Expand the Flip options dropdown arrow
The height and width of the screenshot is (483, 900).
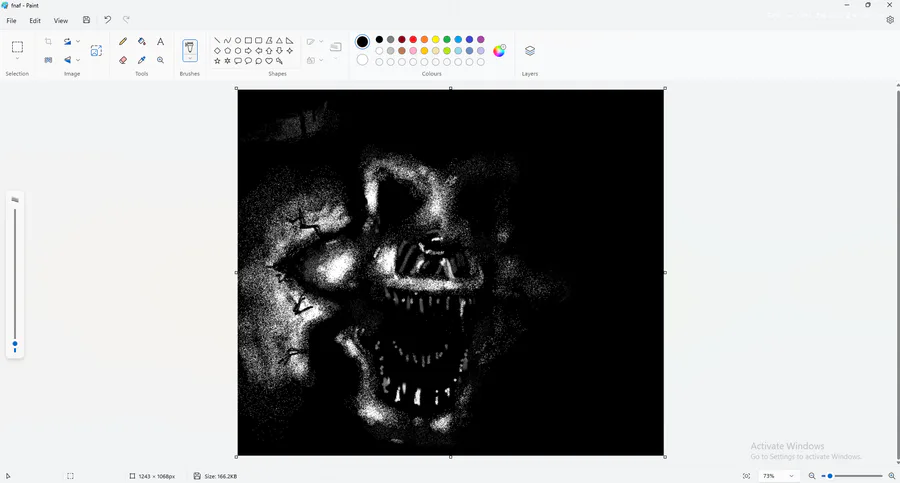click(78, 60)
